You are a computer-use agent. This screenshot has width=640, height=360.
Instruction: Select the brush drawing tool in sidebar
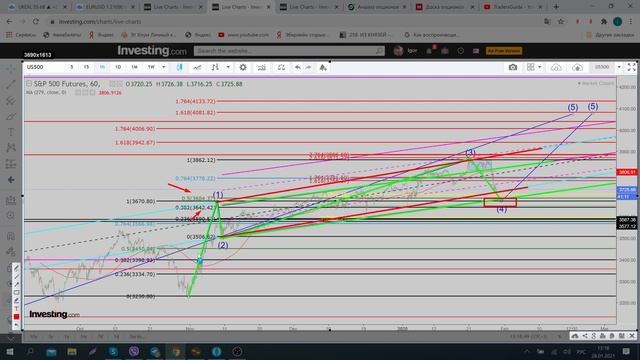tap(11, 116)
